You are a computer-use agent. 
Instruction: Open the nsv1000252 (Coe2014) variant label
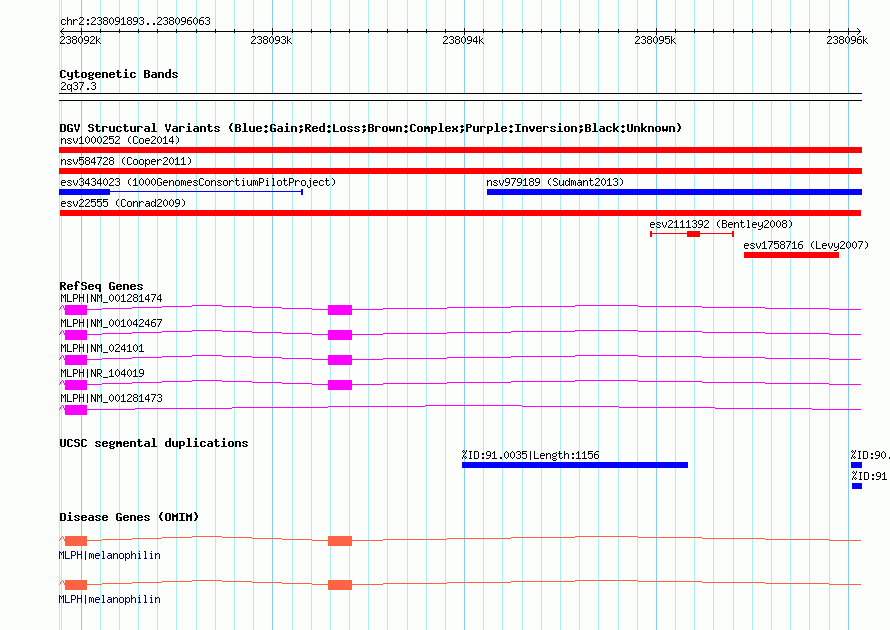pyautogui.click(x=120, y=140)
